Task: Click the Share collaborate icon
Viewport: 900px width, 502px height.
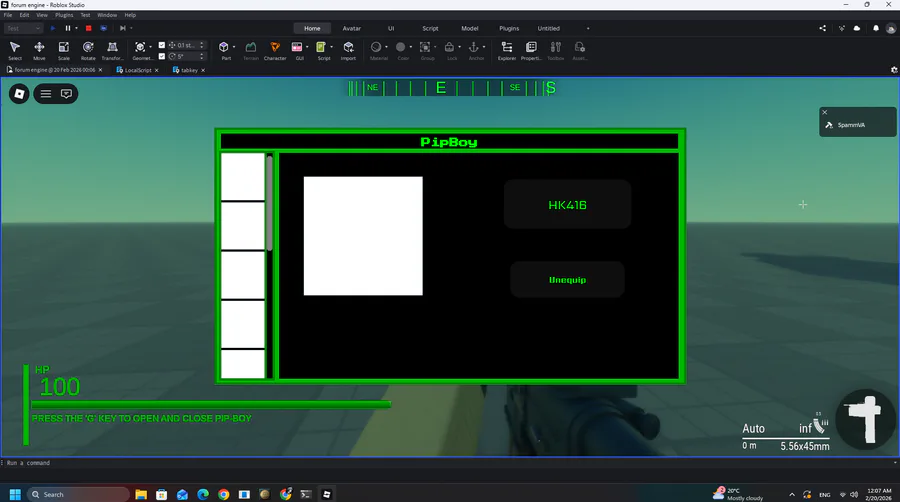Action: click(823, 28)
